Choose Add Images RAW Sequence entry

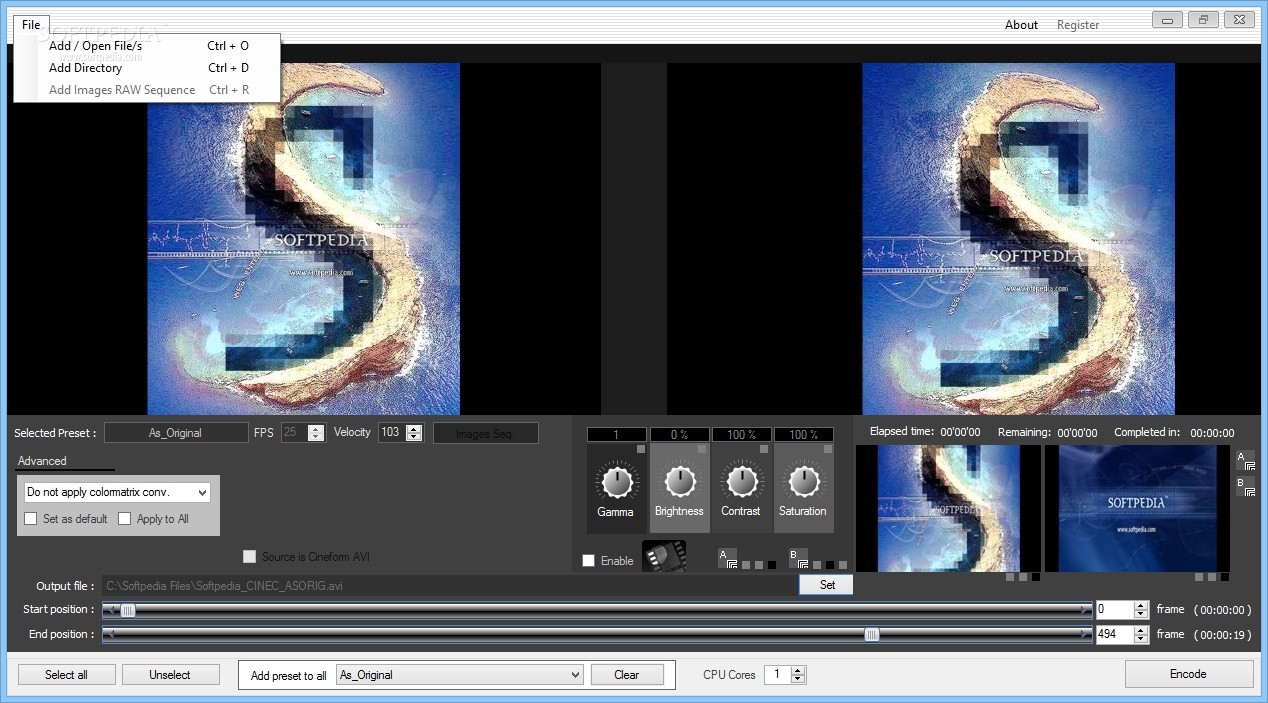pyautogui.click(x=147, y=90)
